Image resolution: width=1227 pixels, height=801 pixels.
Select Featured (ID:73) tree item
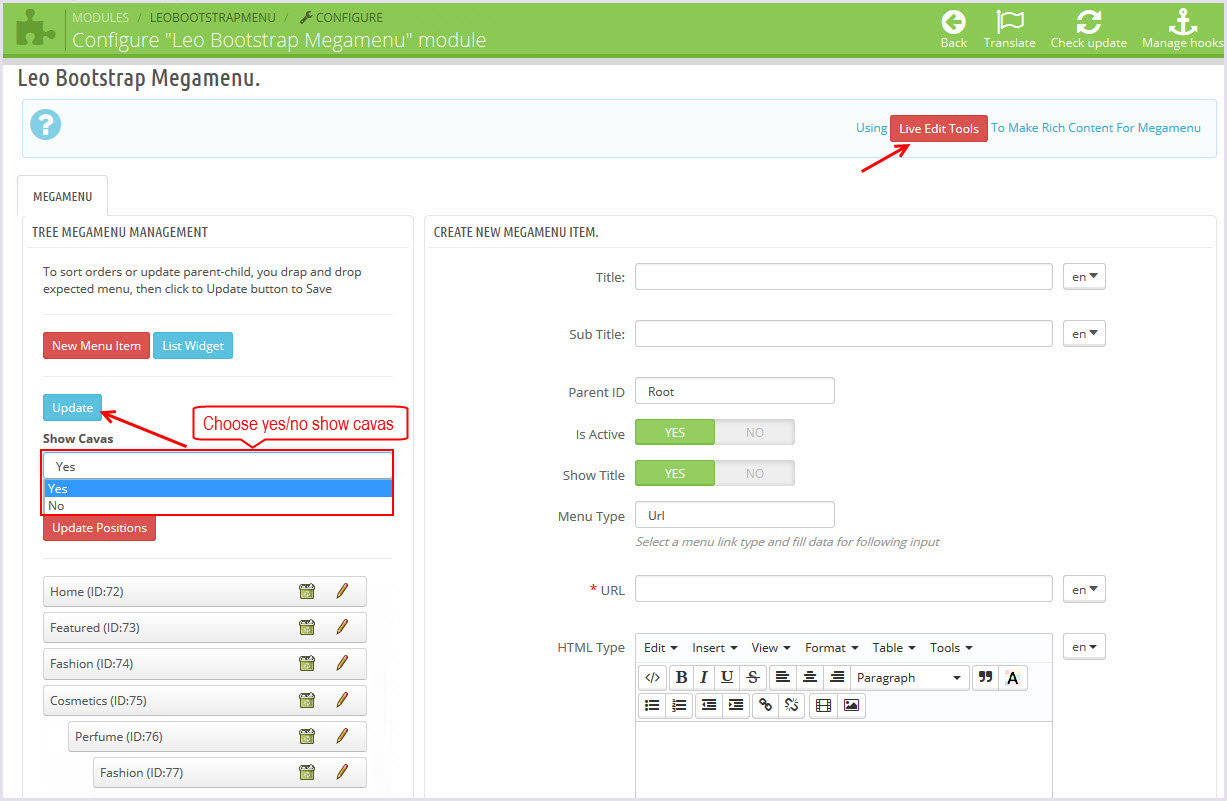[205, 627]
